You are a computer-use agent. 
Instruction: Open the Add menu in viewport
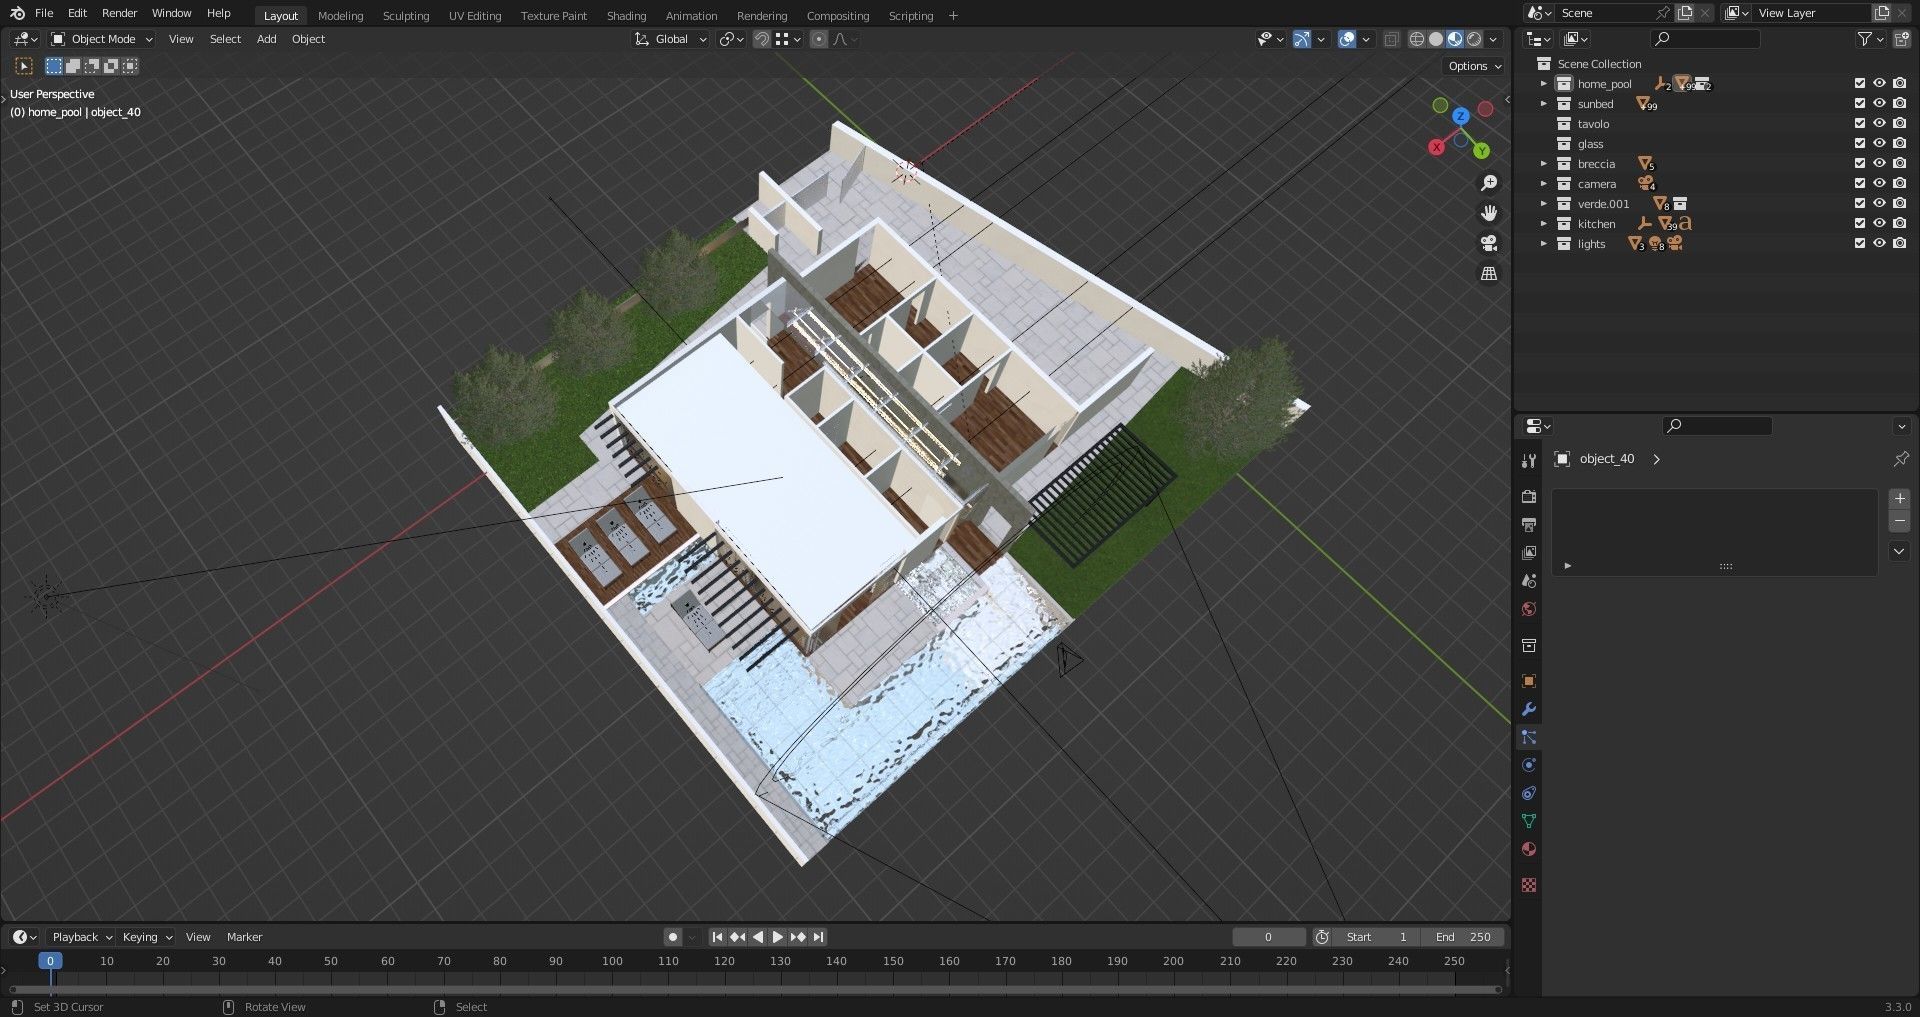coord(266,39)
